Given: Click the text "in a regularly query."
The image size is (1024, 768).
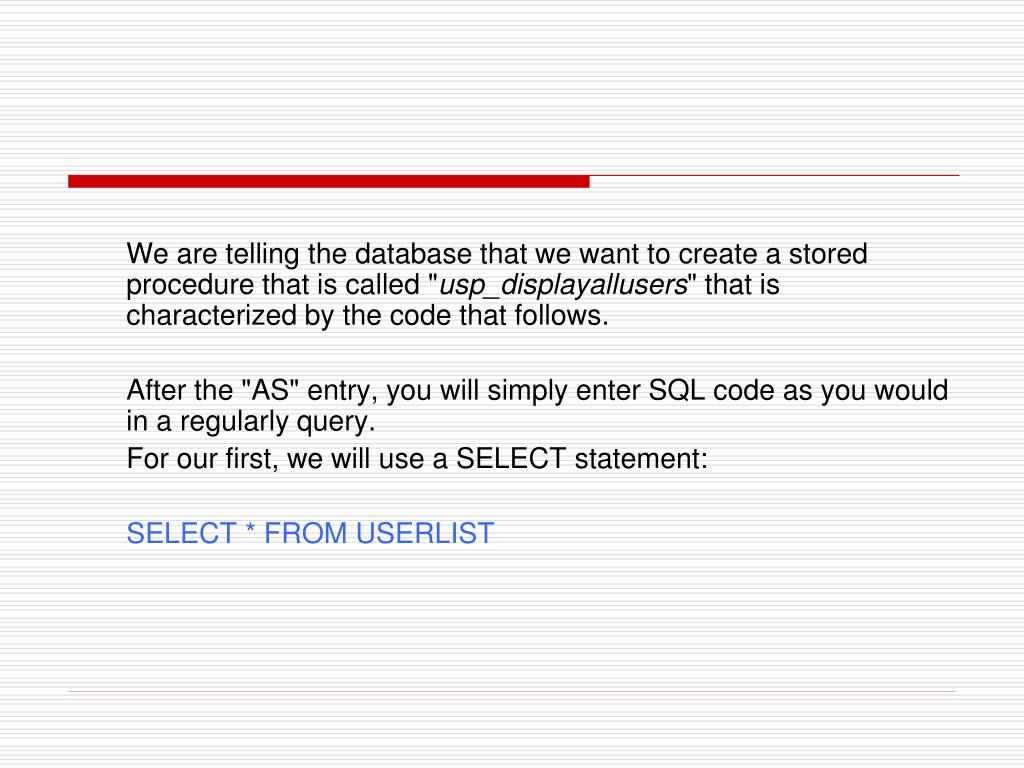Looking at the screenshot, I should (251, 422).
